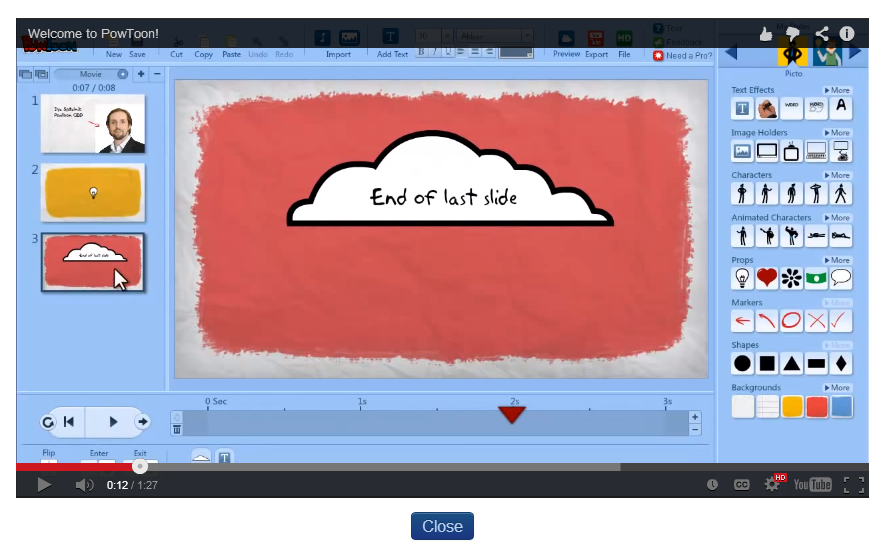Viewport: 880px width, 546px height.
Task: Select yellow slide 2 thumbnail
Action: 93,192
